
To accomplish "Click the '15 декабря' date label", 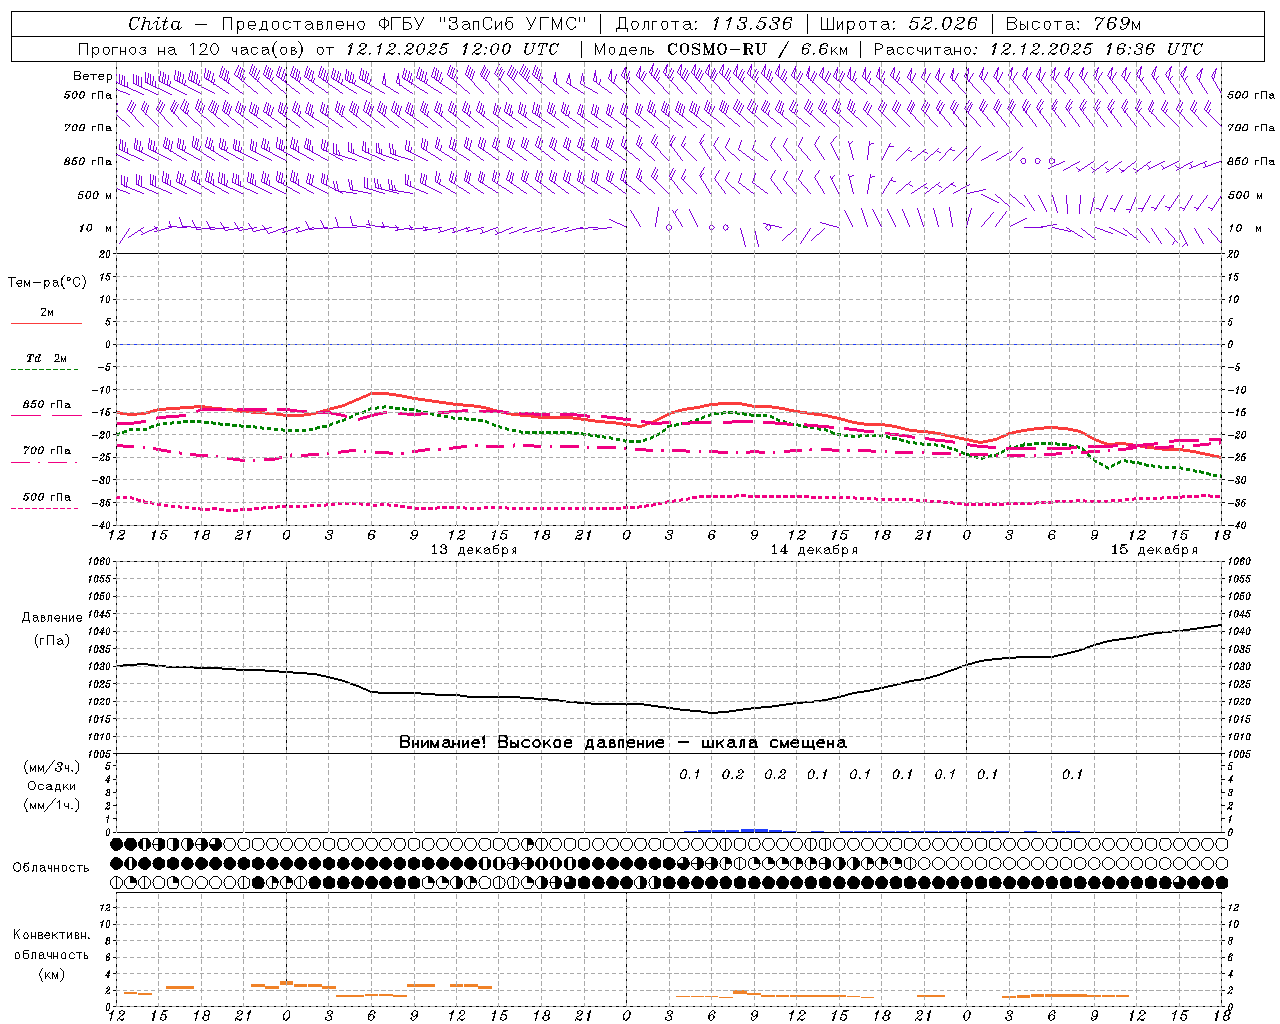I will tap(1154, 550).
